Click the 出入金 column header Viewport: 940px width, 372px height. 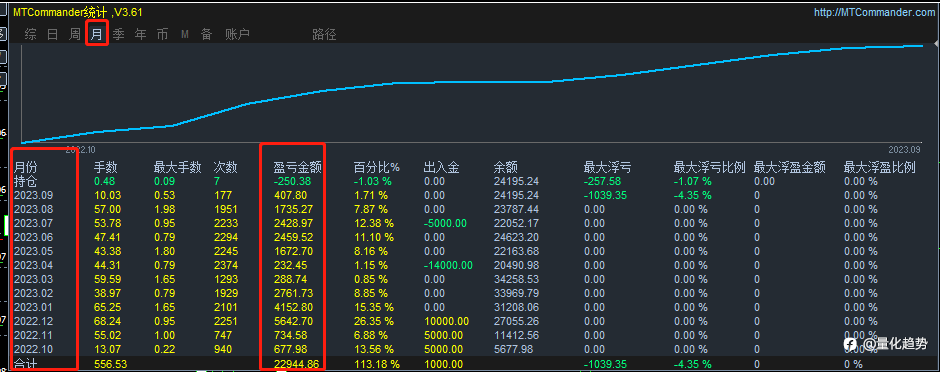click(x=441, y=168)
